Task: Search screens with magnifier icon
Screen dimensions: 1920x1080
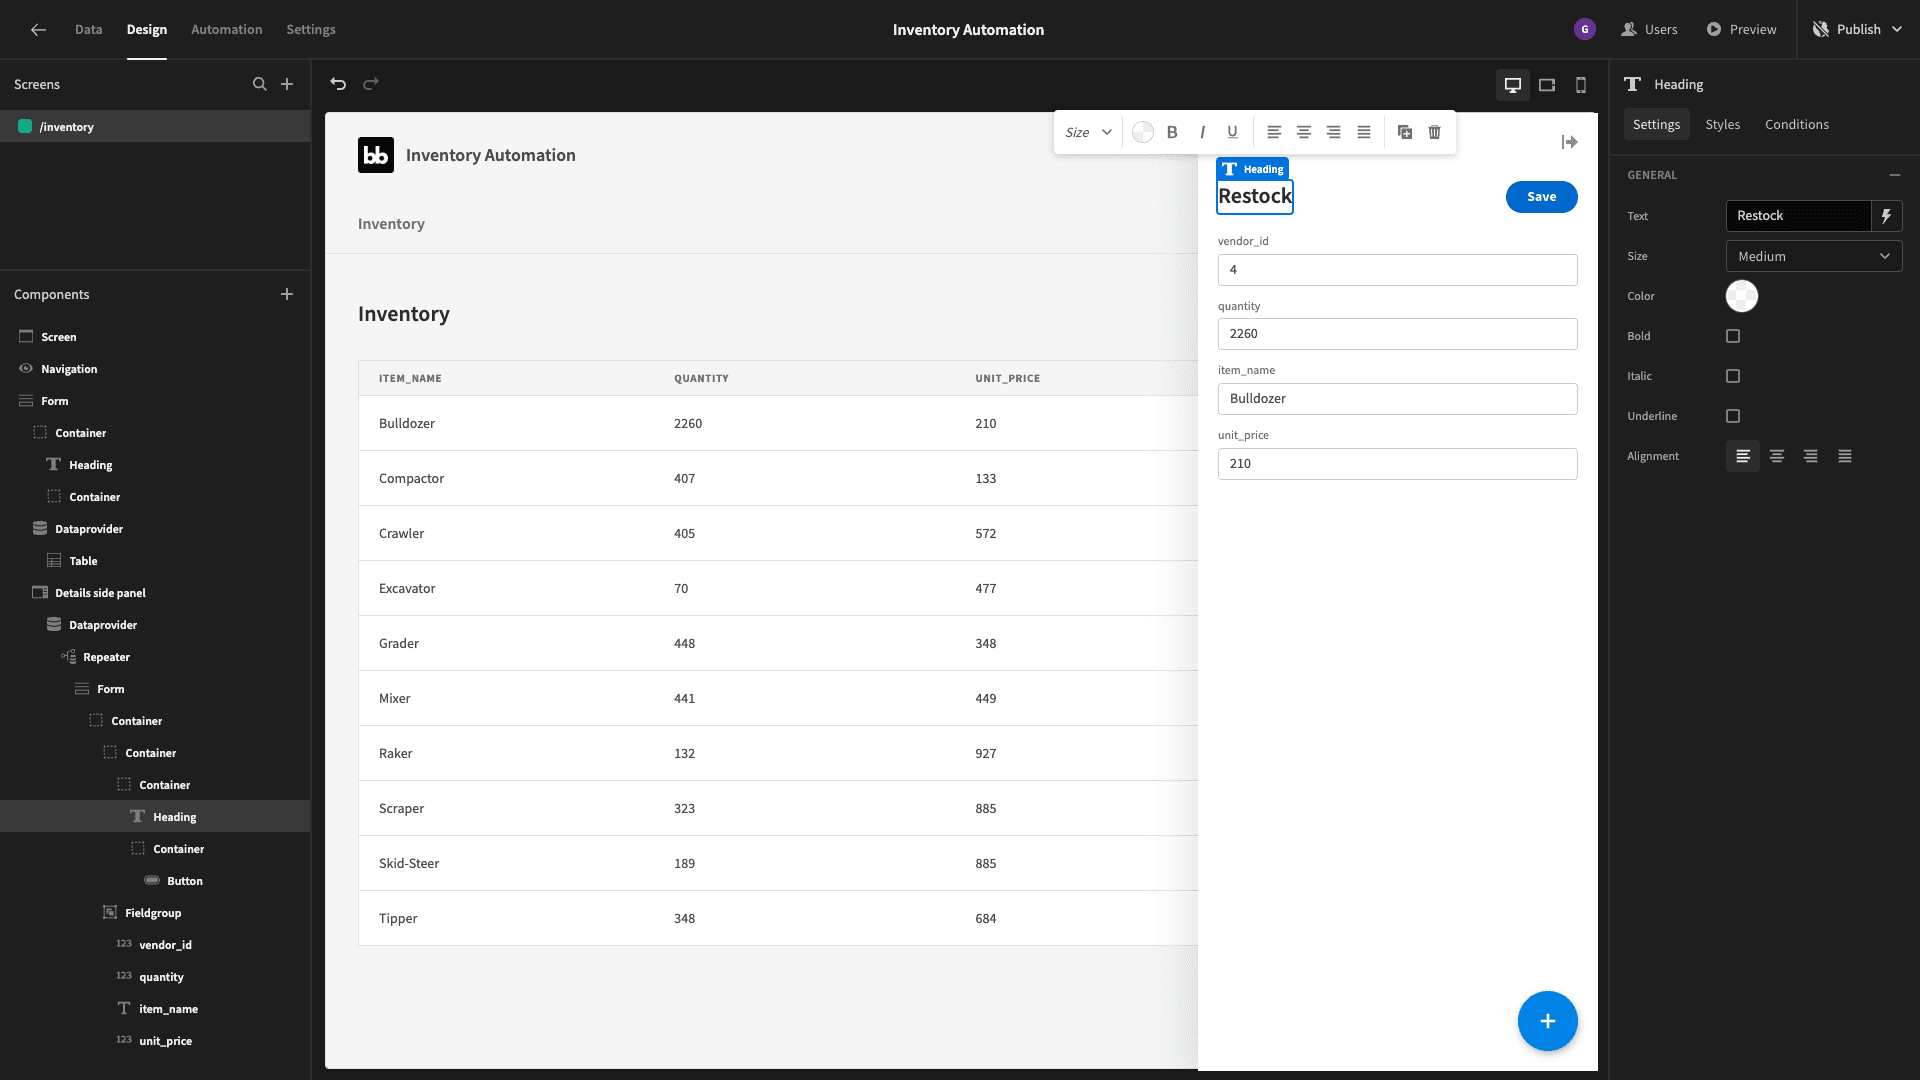Action: [260, 84]
